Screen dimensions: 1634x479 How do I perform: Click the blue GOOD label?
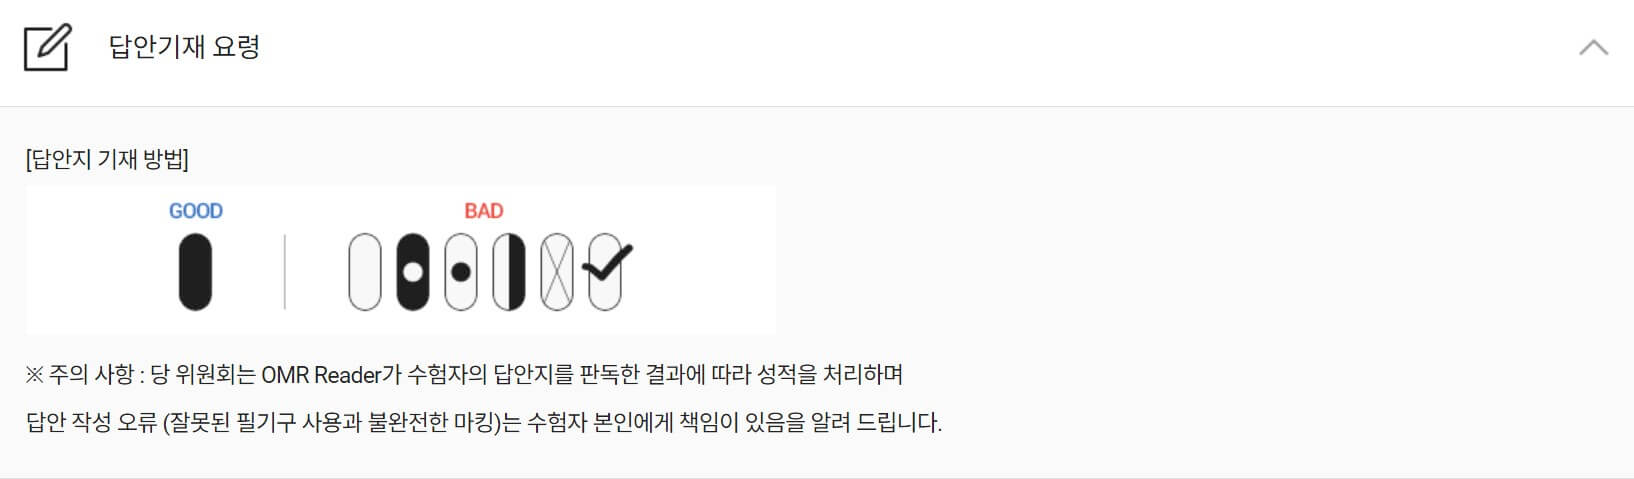(x=196, y=211)
